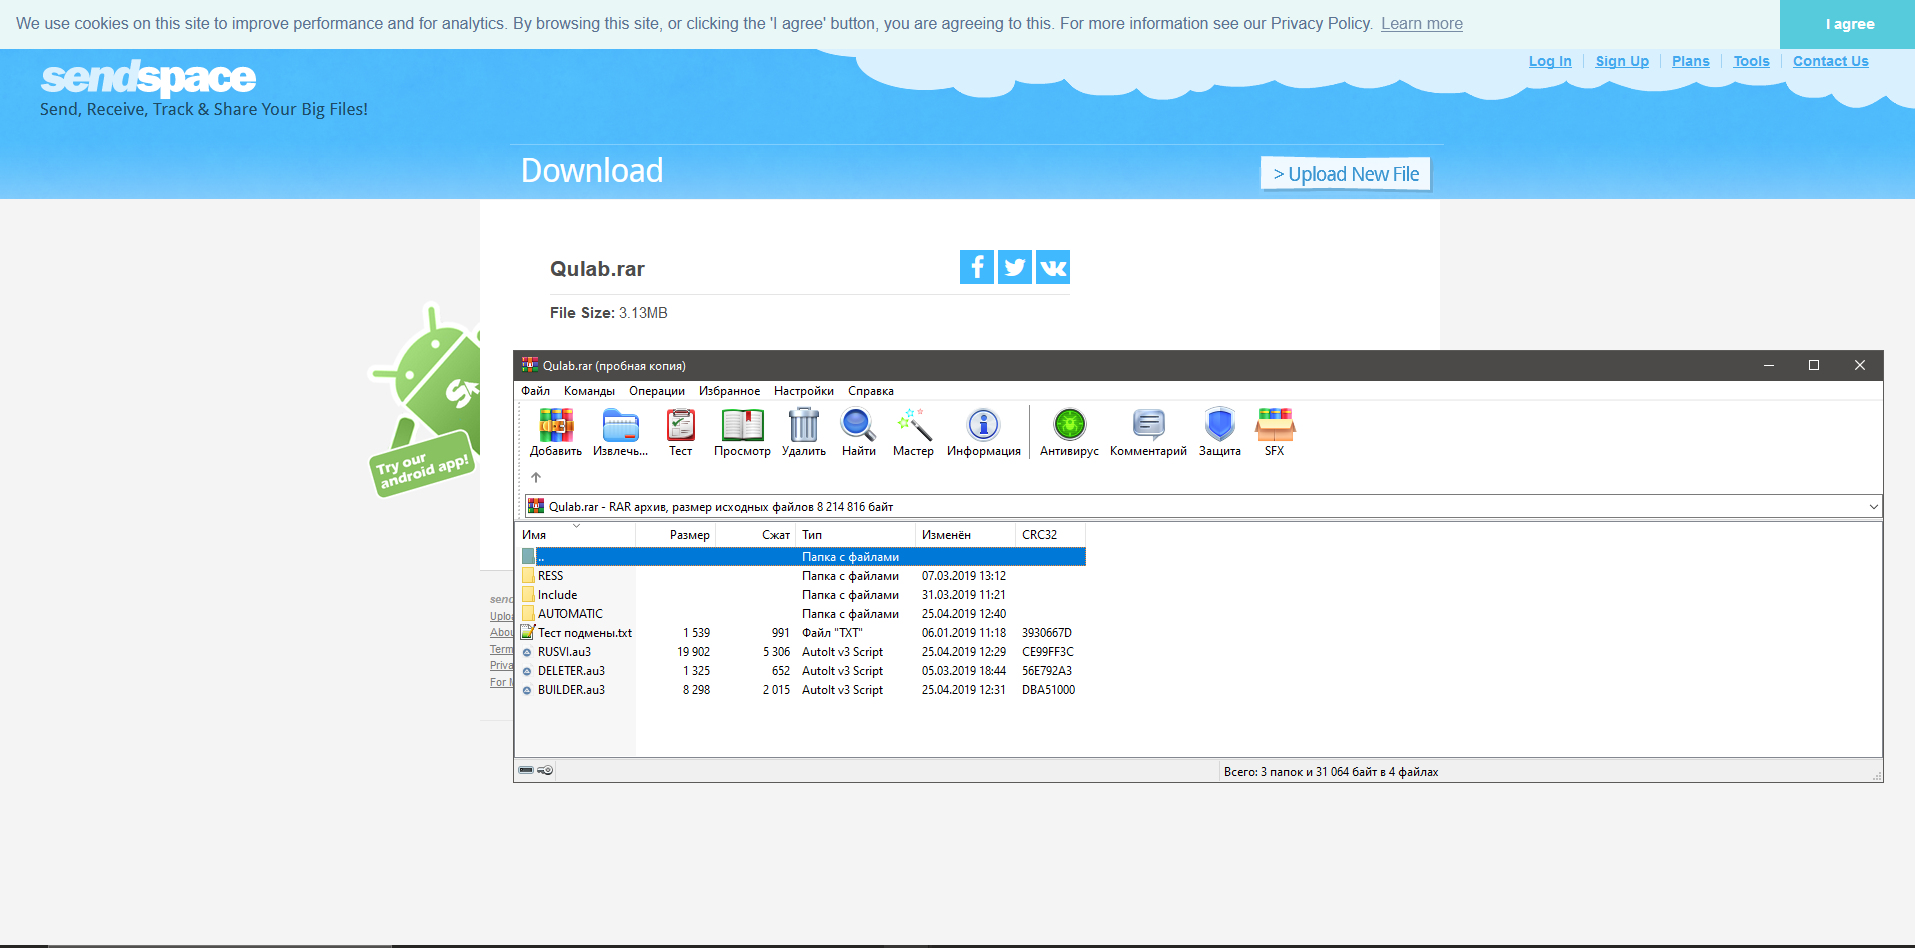Open the Find (Найти) magnifier tool
The width and height of the screenshot is (1915, 948).
[x=858, y=426]
